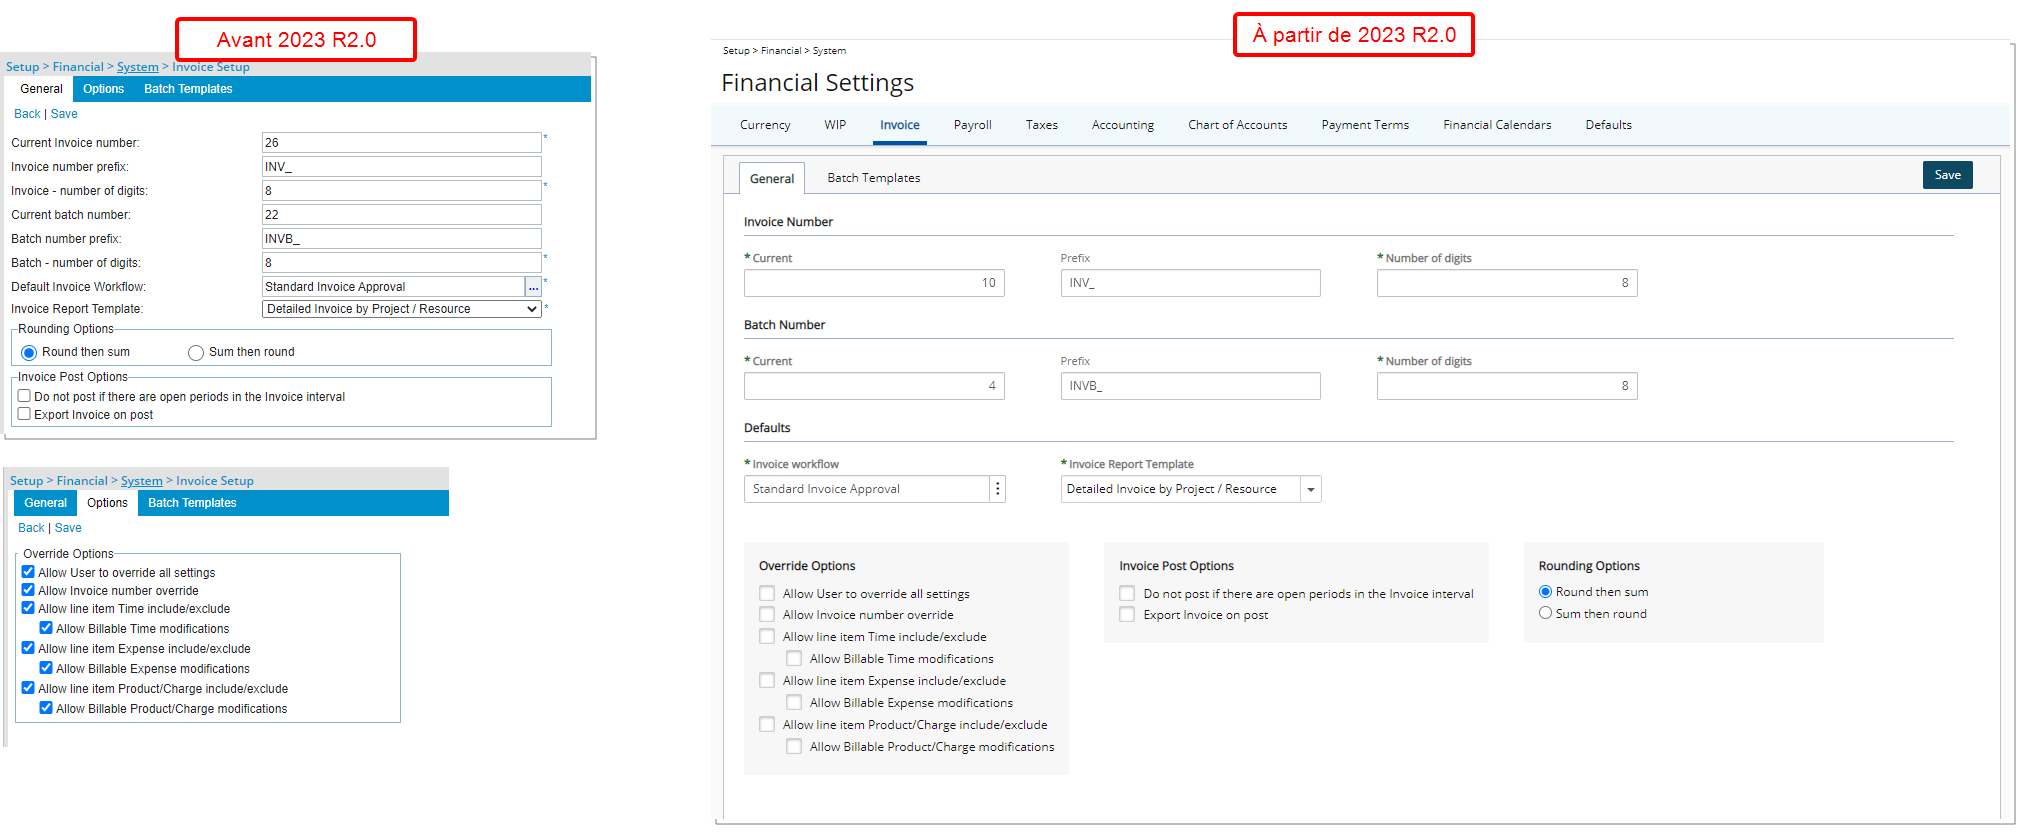Follow System breadcrumb link above Override Options panel
The width and height of the screenshot is (2027, 836).
click(141, 481)
